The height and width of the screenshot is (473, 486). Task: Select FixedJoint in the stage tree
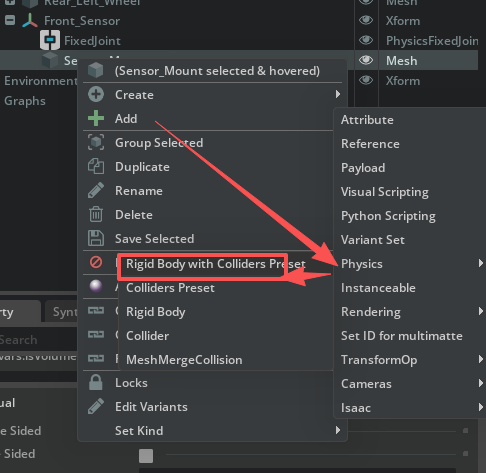(92, 41)
